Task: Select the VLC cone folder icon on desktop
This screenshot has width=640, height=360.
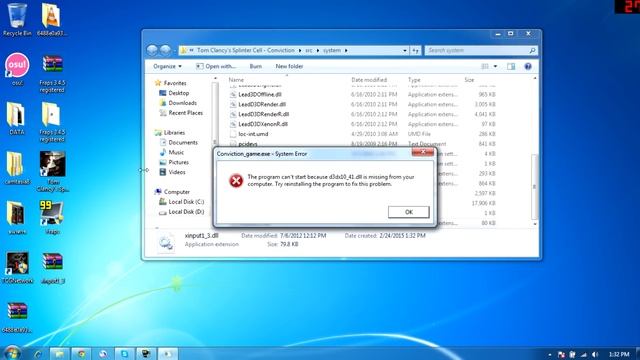Action: [52, 20]
